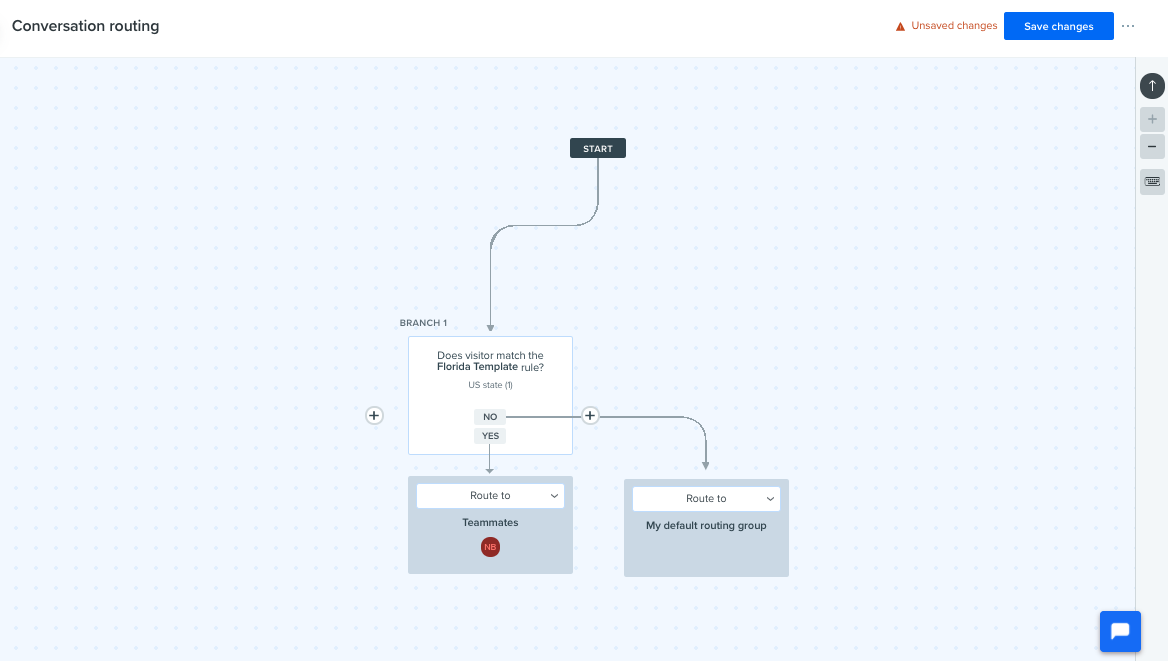This screenshot has width=1168, height=661.
Task: Click the US state (1) condition text
Action: click(x=490, y=385)
